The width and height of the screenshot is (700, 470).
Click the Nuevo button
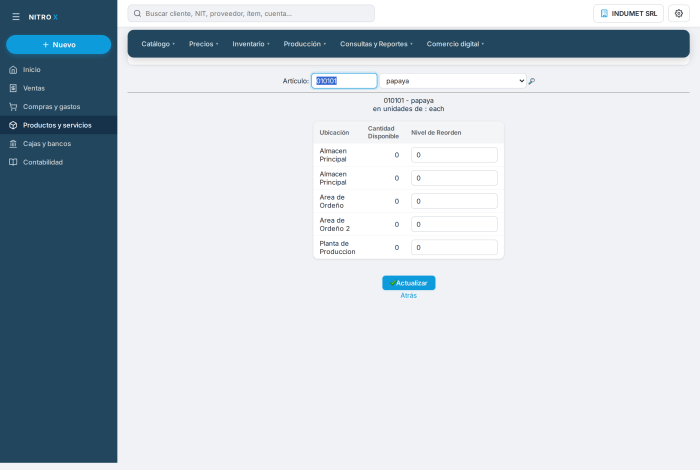(58, 45)
